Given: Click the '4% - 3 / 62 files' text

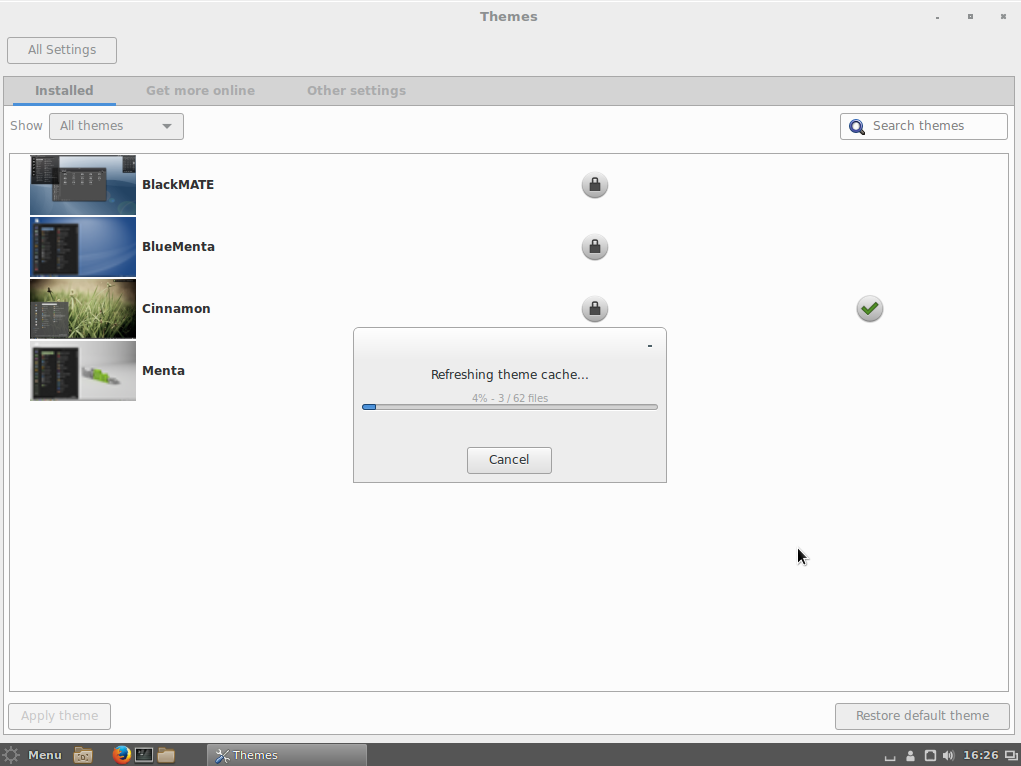Looking at the screenshot, I should click(510, 398).
